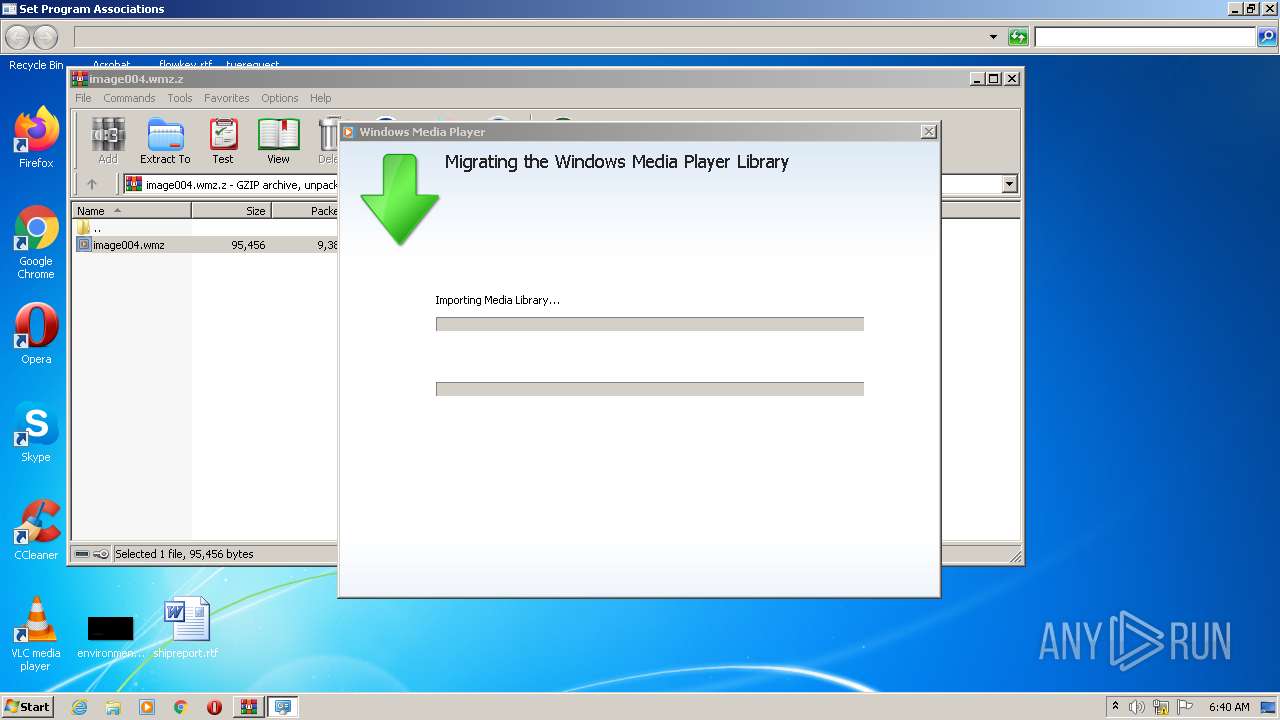Switch to WinRAR via taskbar button
The image size is (1280, 720).
tap(248, 707)
